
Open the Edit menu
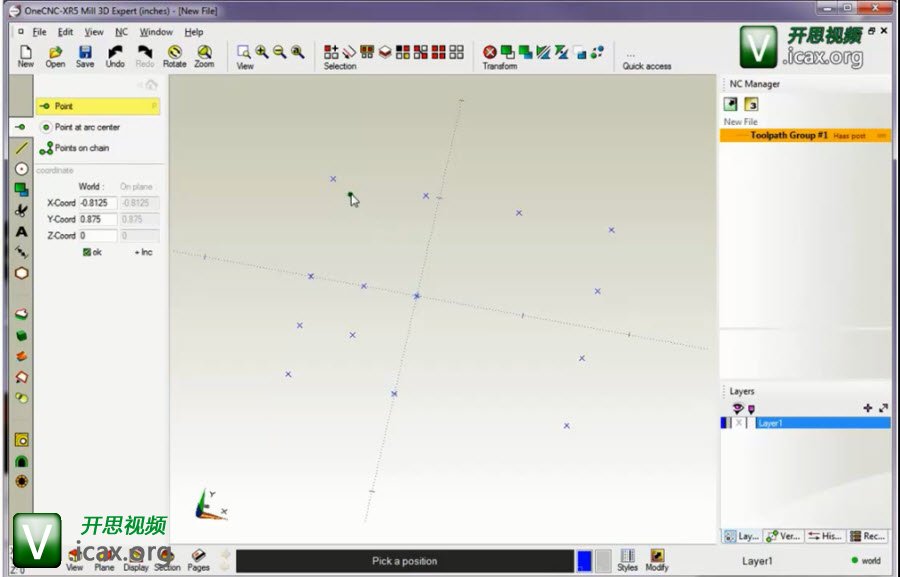(x=65, y=32)
